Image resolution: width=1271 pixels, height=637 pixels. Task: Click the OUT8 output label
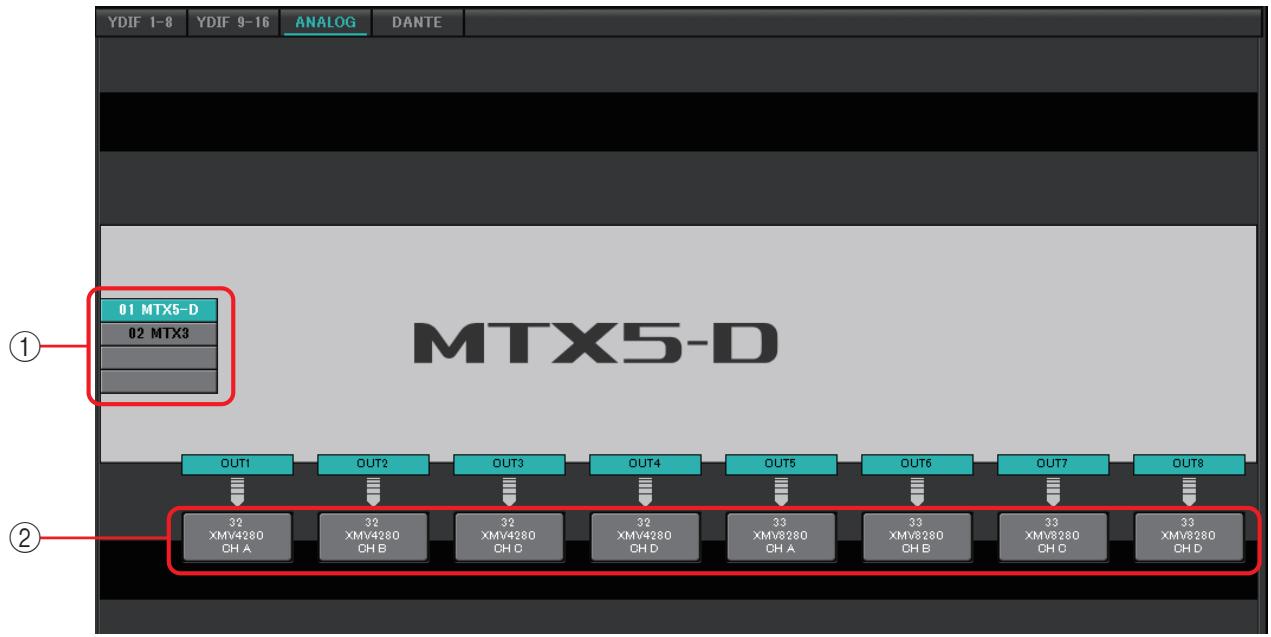tap(1189, 464)
